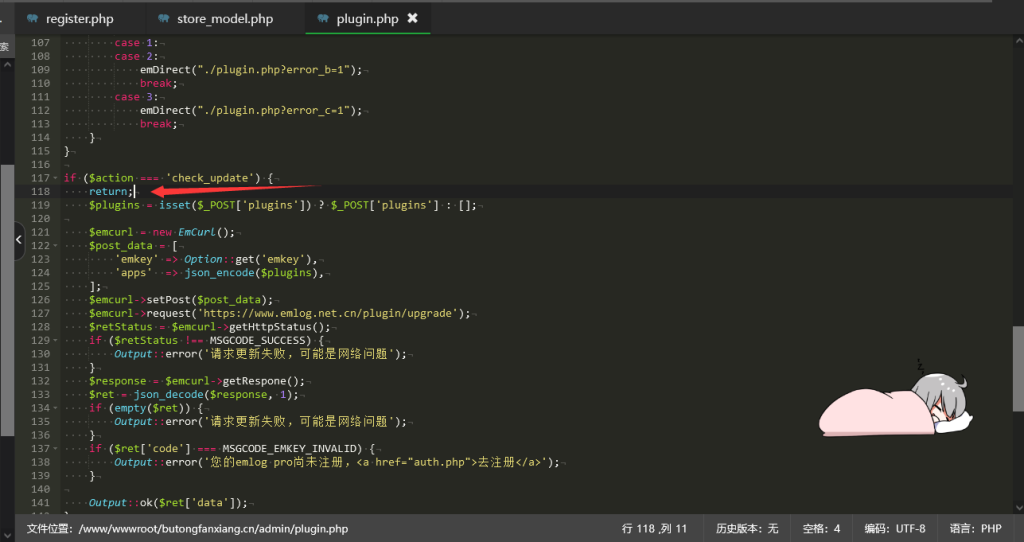Expand the collapsed sidebar with the left chevron
The height and width of the screenshot is (542, 1024).
[18, 240]
